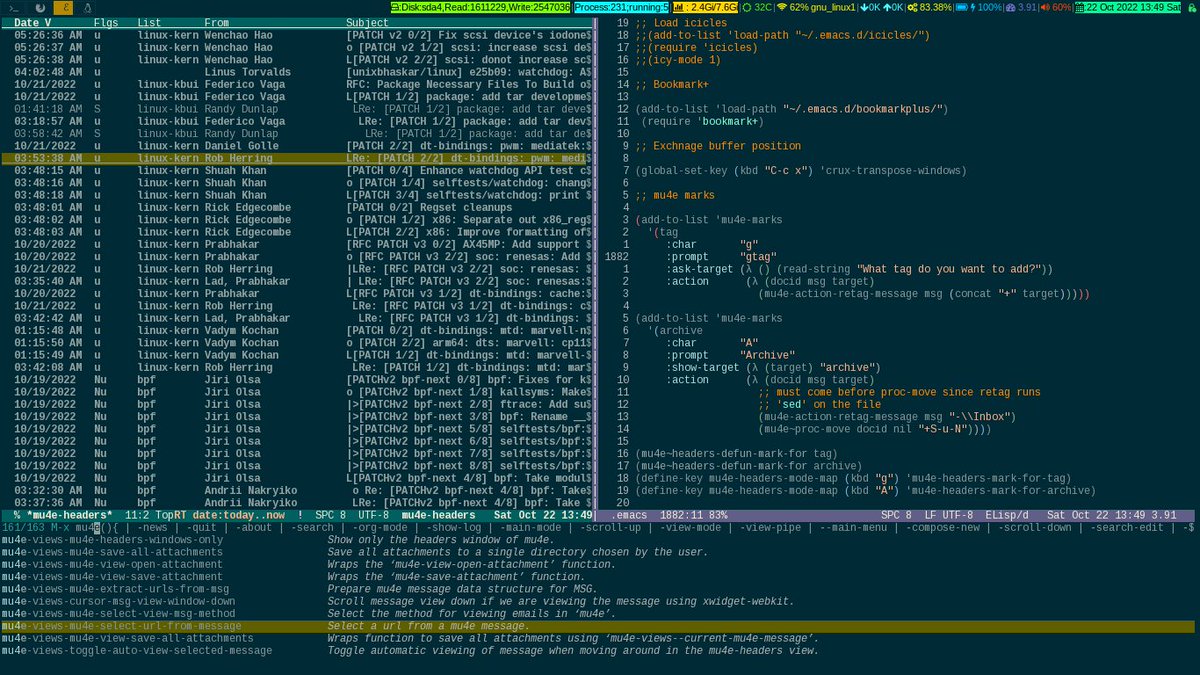The height and width of the screenshot is (675, 1200).
Task: Click the disk sda4 read/write status indicator
Action: pyautogui.click(x=480, y=7)
